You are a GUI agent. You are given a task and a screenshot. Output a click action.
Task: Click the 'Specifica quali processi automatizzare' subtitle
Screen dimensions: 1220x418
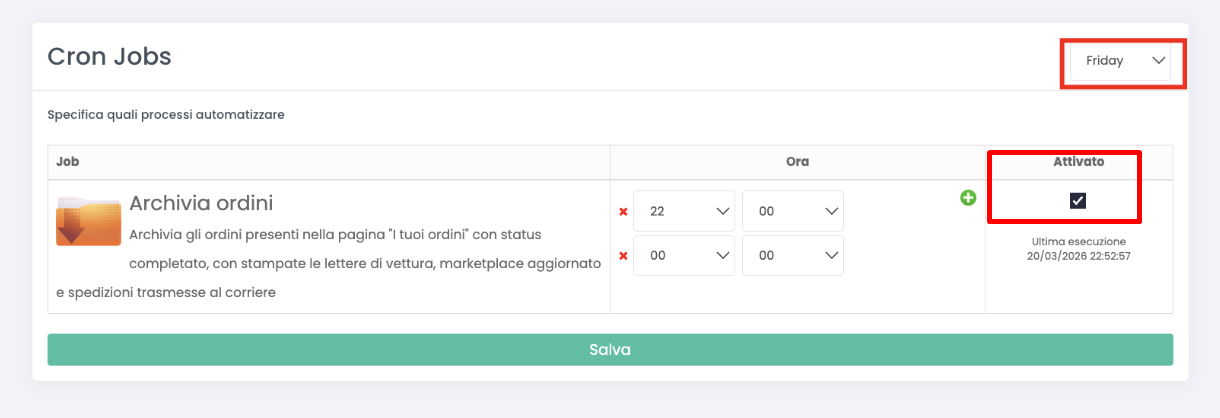tap(166, 115)
